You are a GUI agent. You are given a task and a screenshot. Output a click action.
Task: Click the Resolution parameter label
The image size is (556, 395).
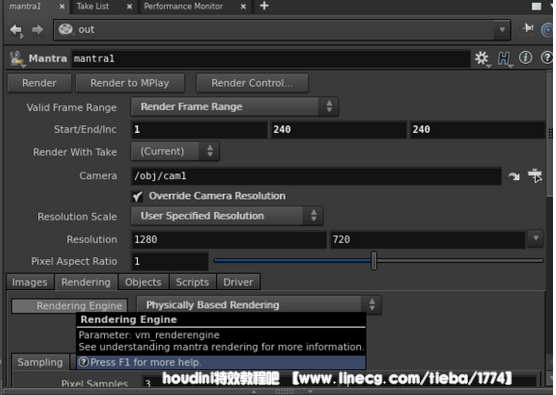tap(92, 240)
